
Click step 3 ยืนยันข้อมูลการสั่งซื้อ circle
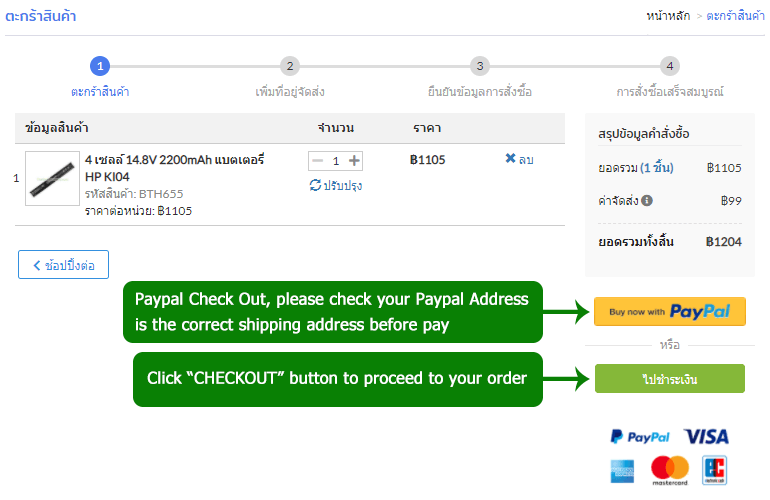click(479, 66)
